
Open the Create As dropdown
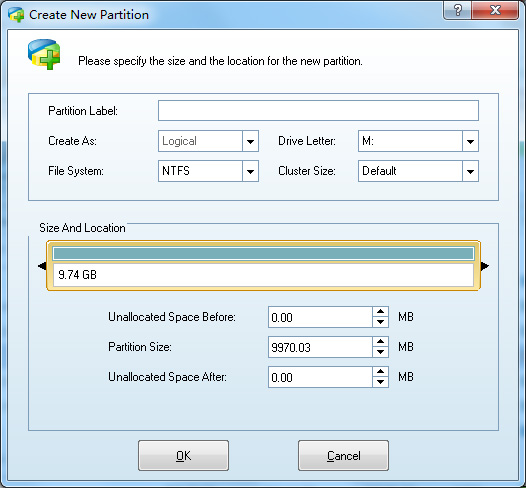point(250,141)
